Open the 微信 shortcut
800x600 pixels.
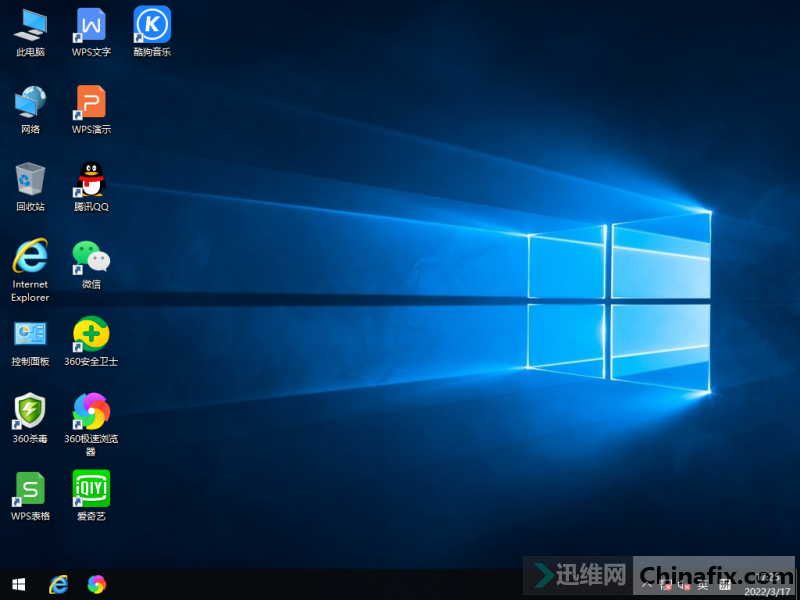[91, 264]
